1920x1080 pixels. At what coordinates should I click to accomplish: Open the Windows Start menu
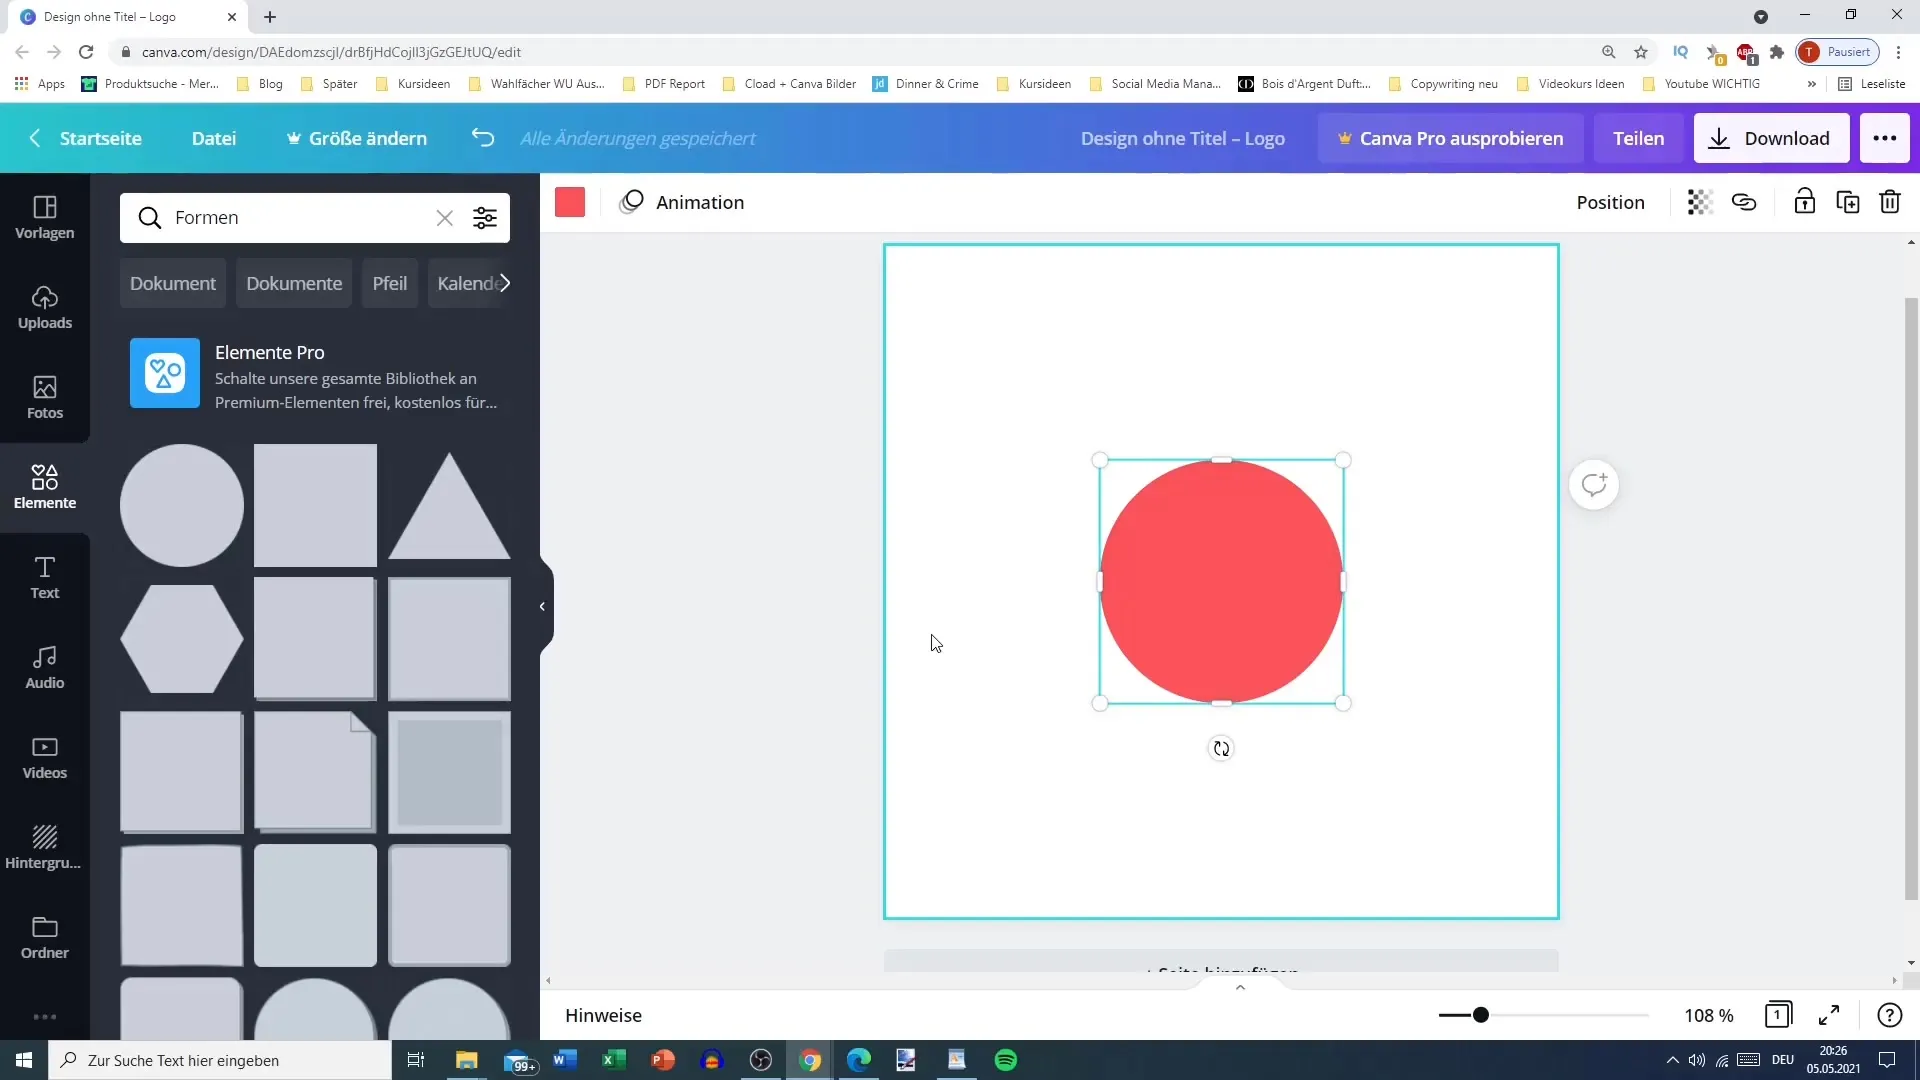tap(24, 1060)
